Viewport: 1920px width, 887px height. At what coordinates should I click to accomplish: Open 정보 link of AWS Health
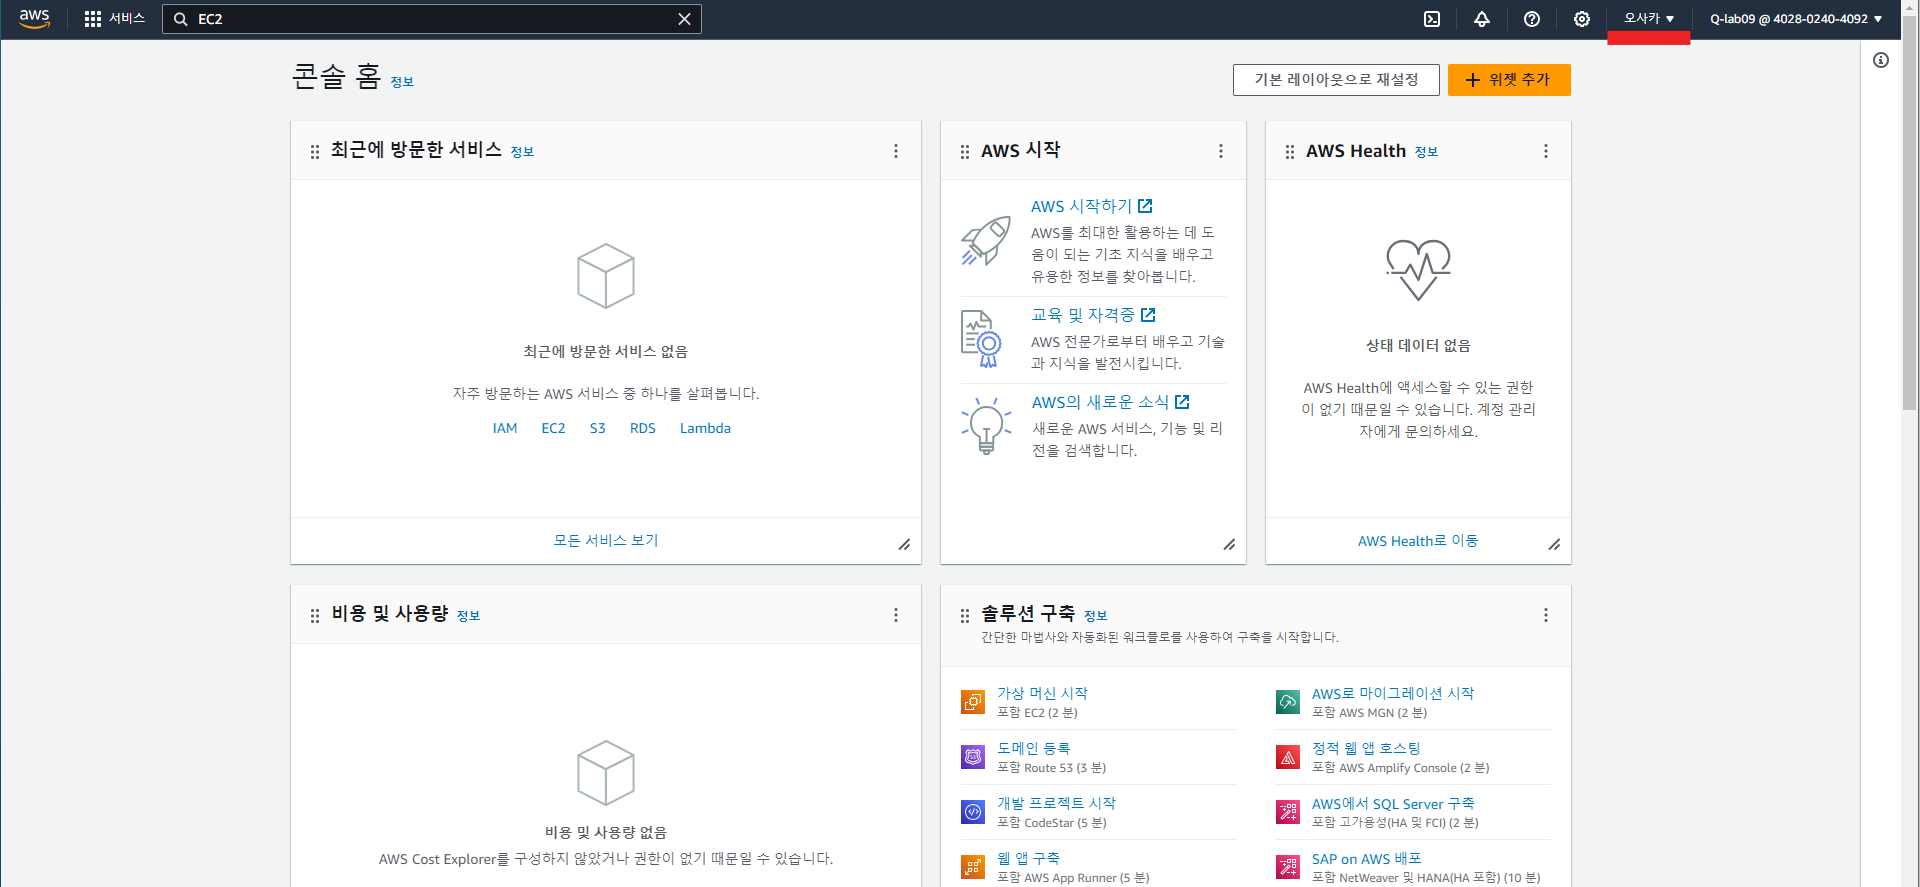click(1426, 152)
